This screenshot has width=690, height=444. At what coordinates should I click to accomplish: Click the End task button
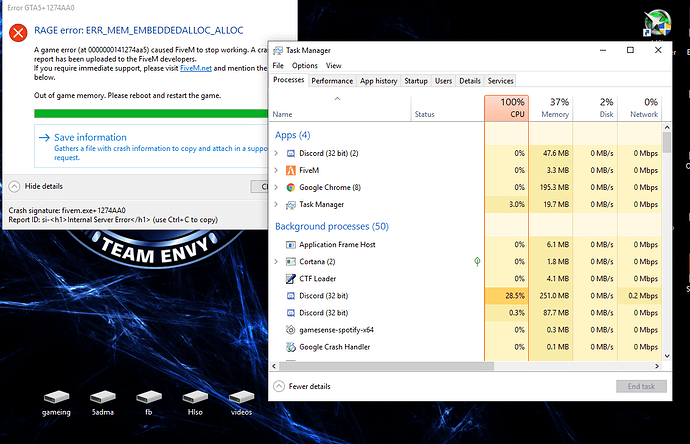tap(641, 386)
